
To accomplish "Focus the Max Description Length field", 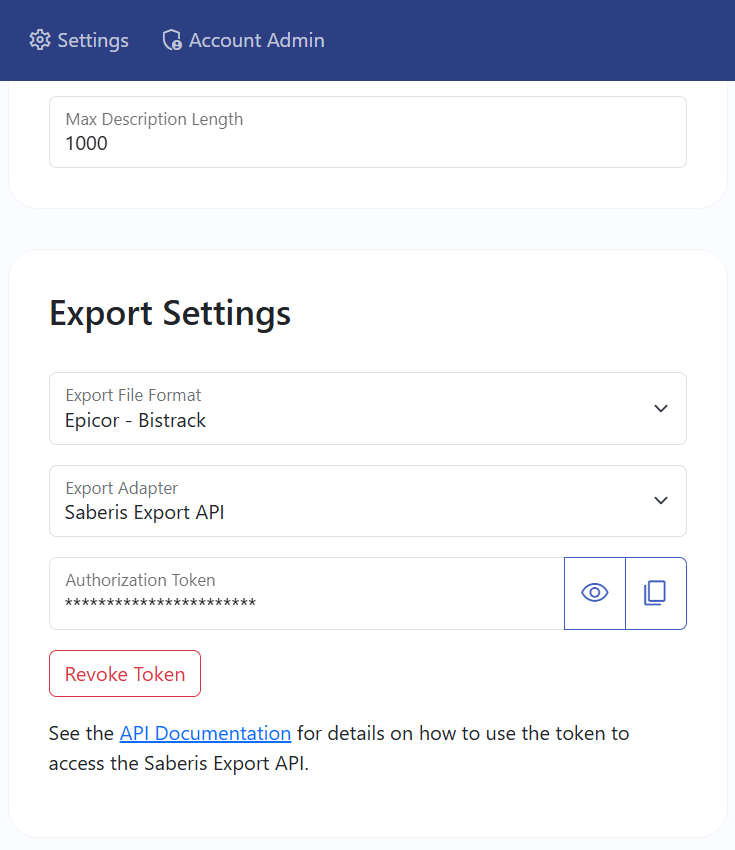I will (367, 132).
